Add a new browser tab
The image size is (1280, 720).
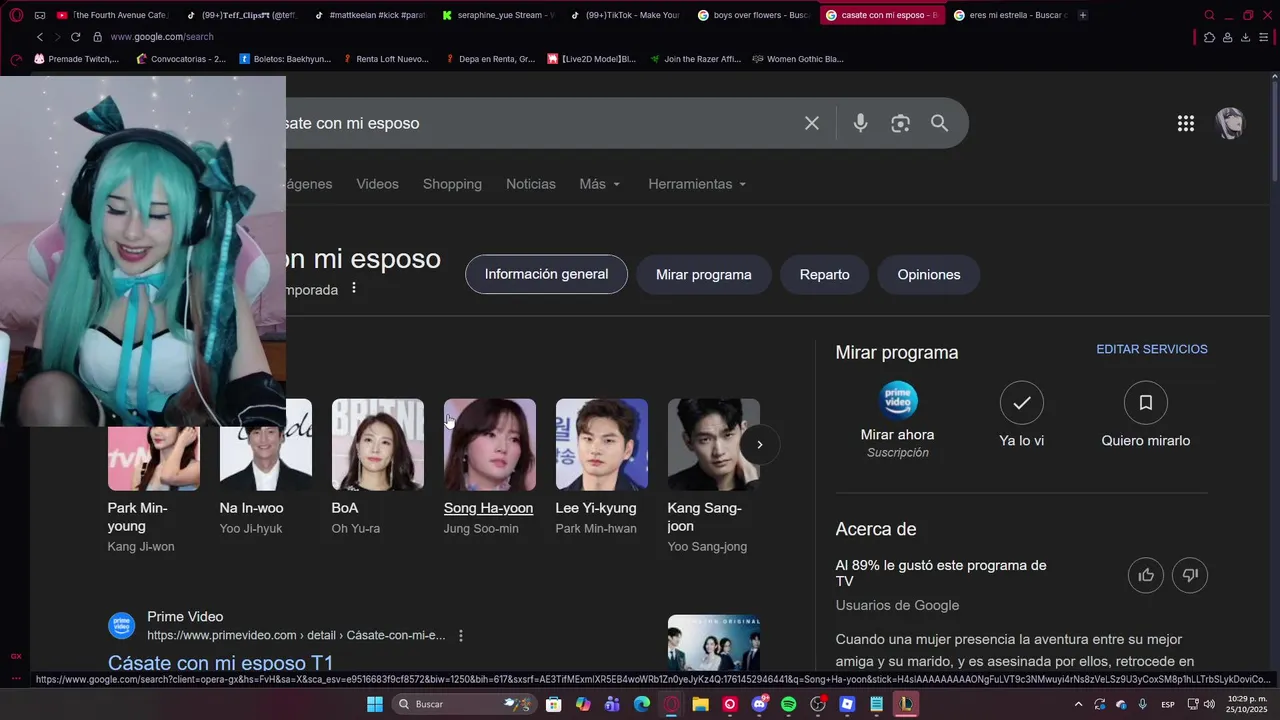pos(1083,15)
